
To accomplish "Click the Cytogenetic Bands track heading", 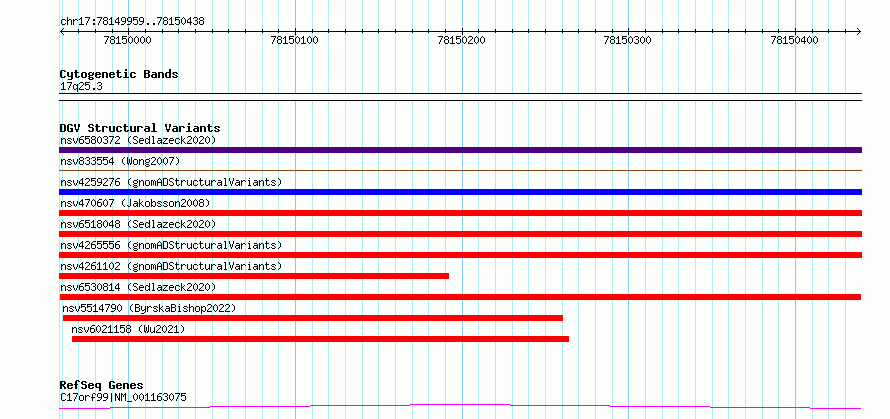I will click(x=119, y=74).
